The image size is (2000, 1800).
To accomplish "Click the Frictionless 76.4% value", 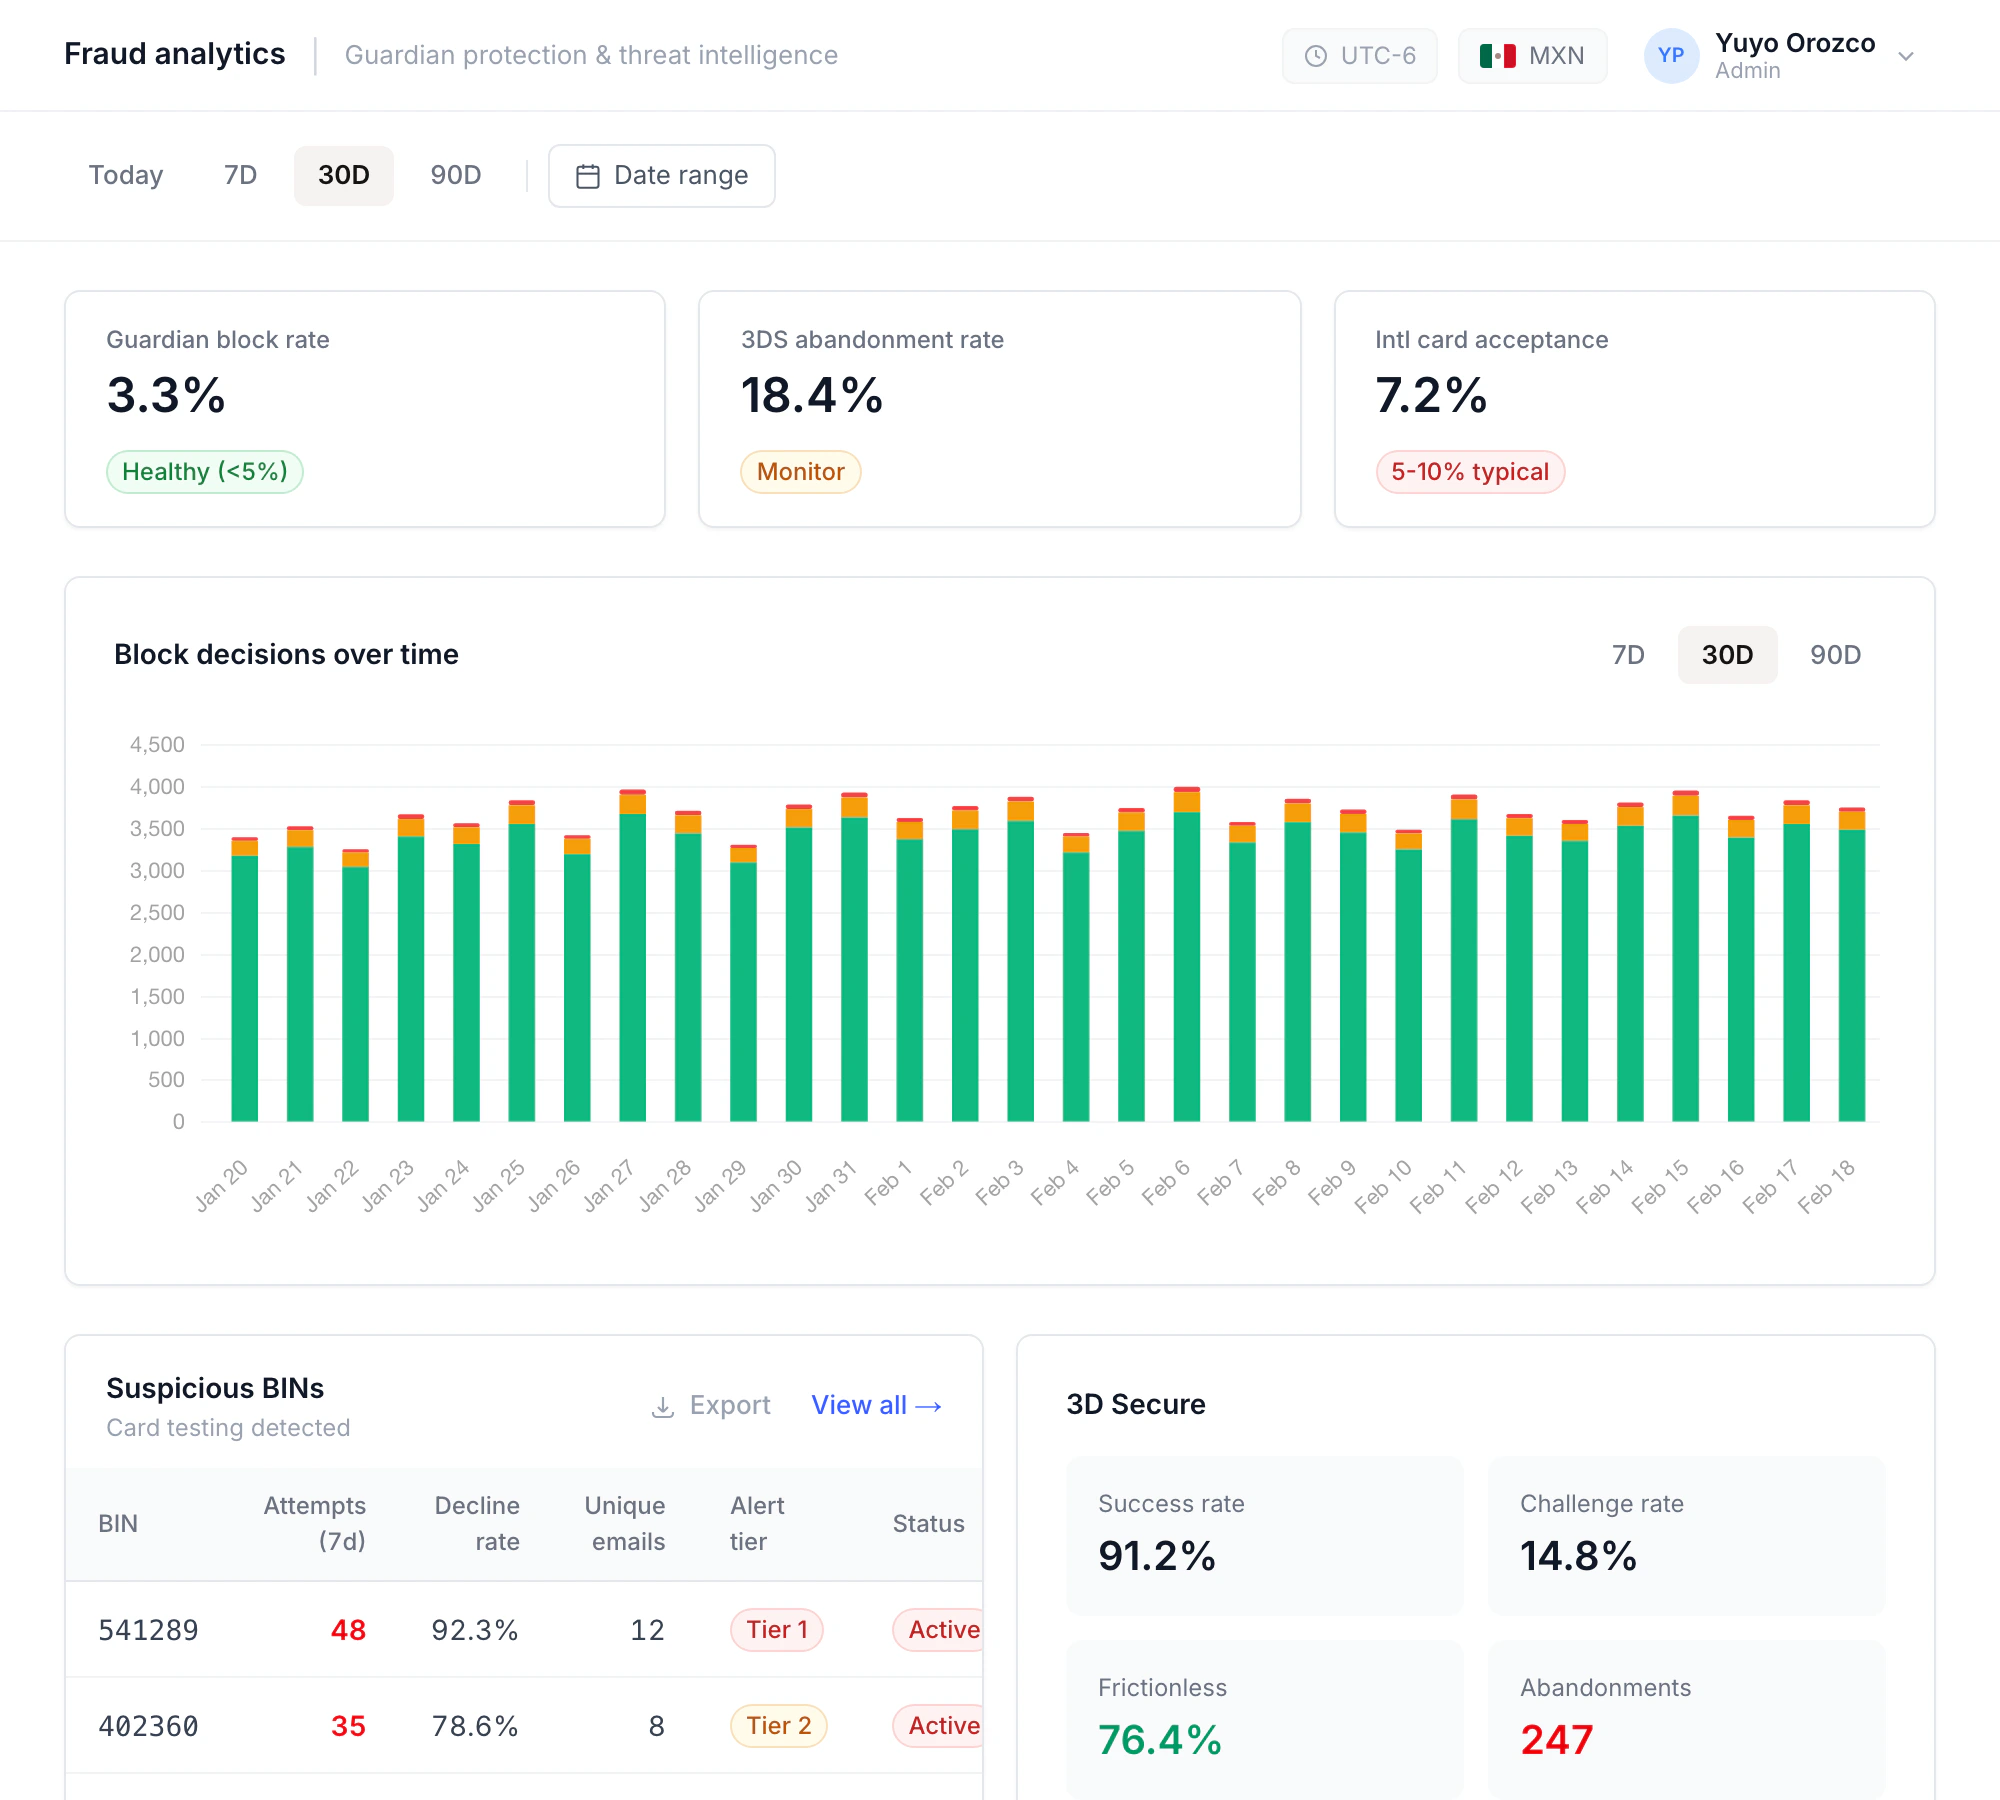I will pos(1160,1740).
